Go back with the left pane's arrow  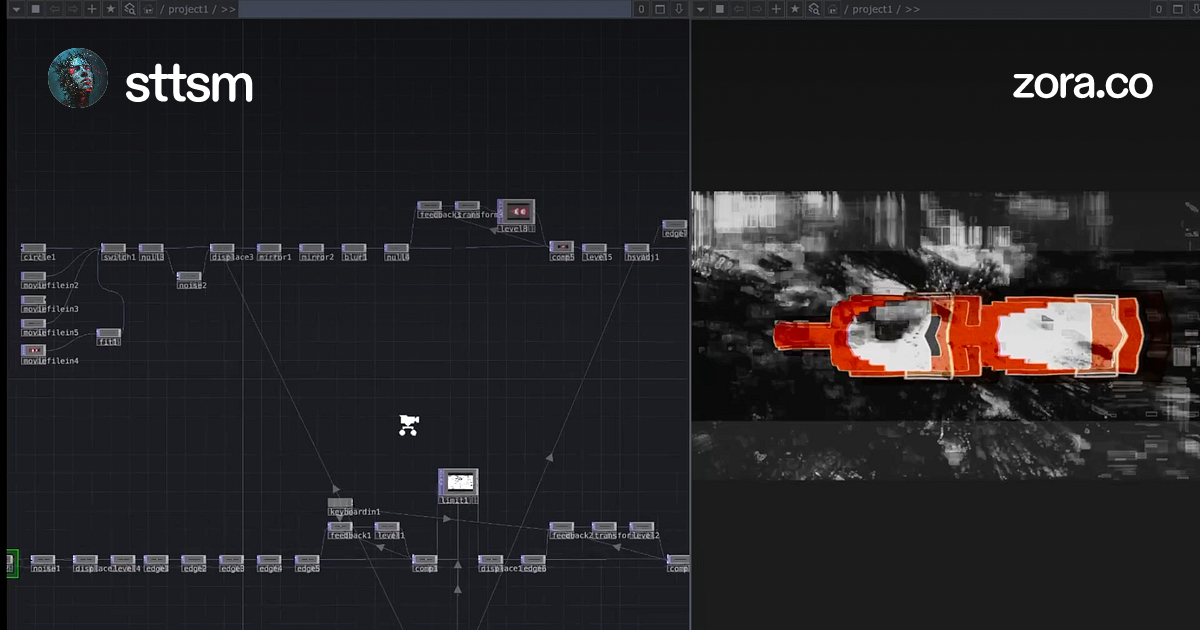pyautogui.click(x=54, y=9)
